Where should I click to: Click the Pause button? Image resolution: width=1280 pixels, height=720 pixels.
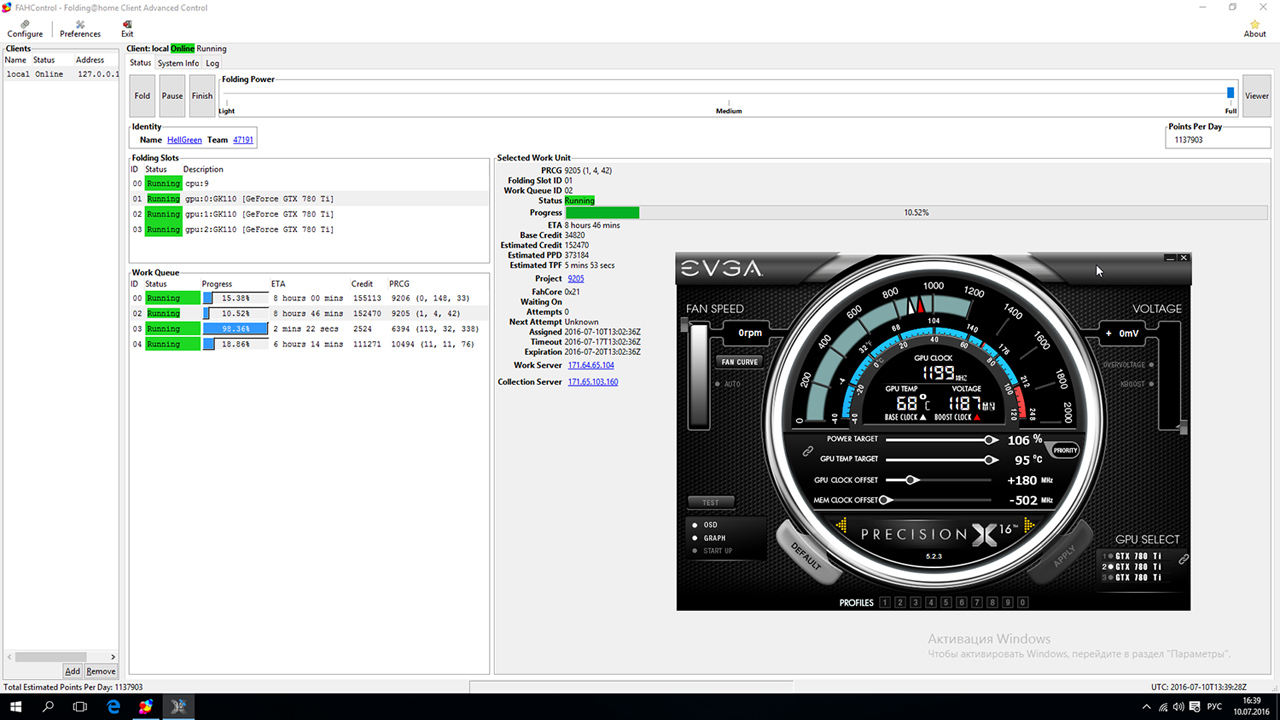tap(172, 96)
